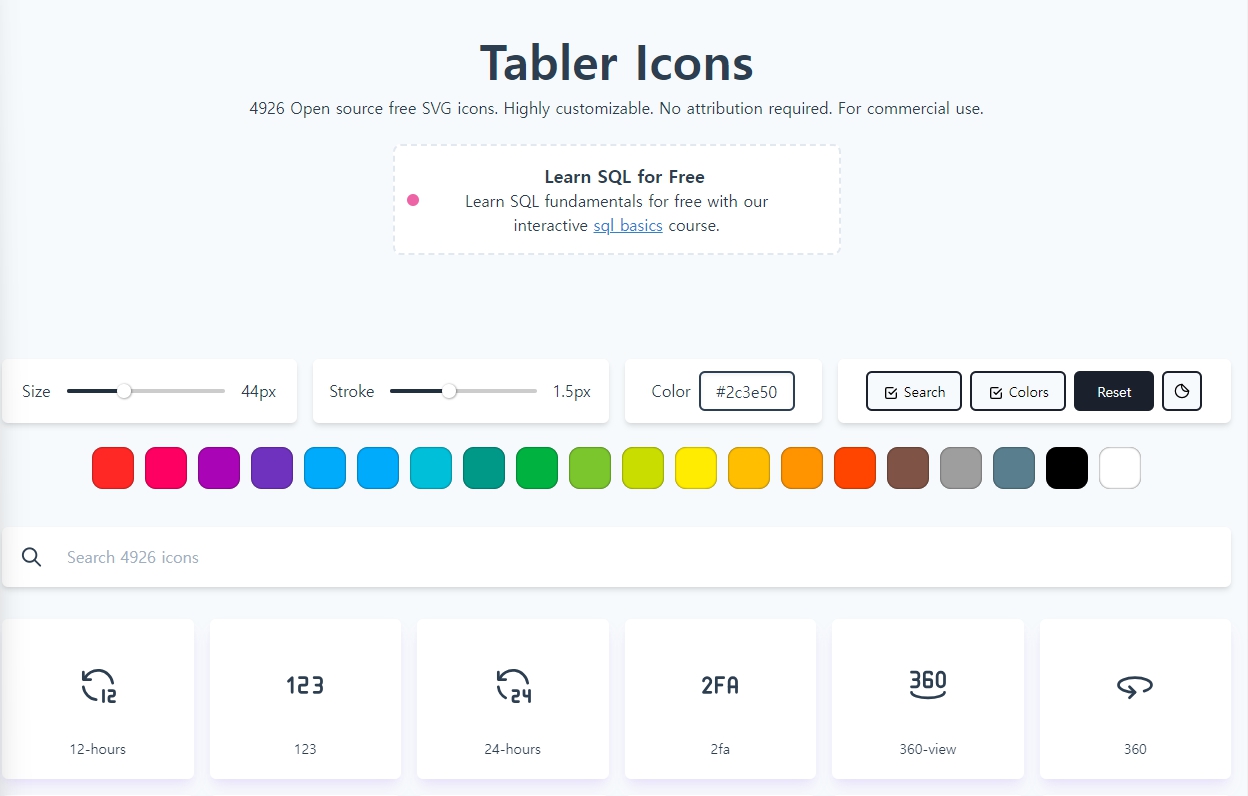
Task: Select the yellow color swatch
Action: (696, 467)
